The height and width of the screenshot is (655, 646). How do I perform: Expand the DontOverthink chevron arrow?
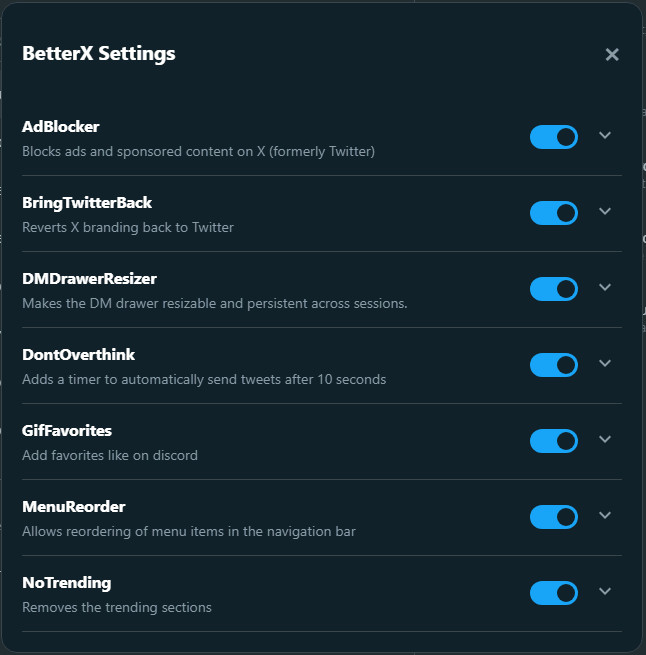point(604,363)
